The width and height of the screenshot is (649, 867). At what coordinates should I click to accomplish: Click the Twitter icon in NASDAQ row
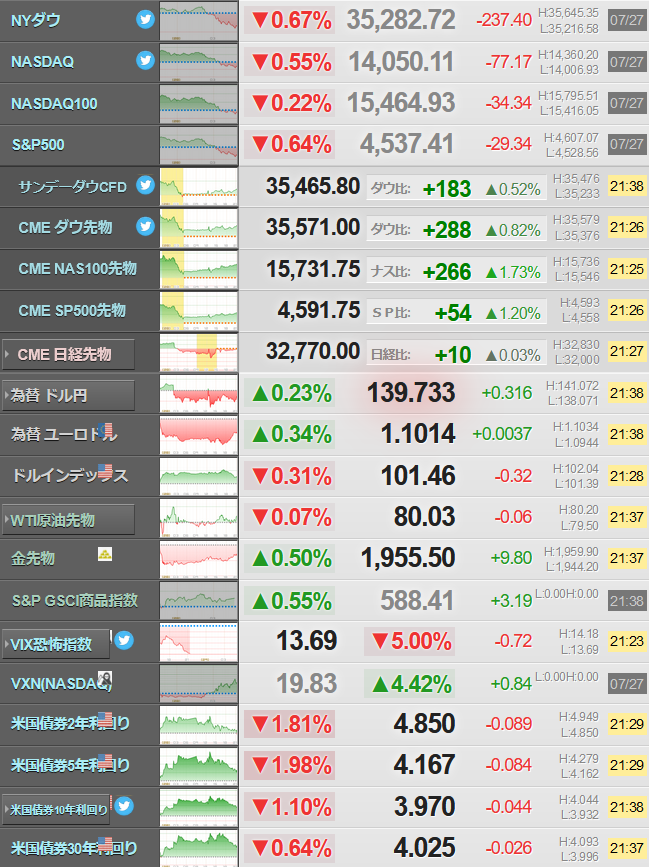pos(145,60)
